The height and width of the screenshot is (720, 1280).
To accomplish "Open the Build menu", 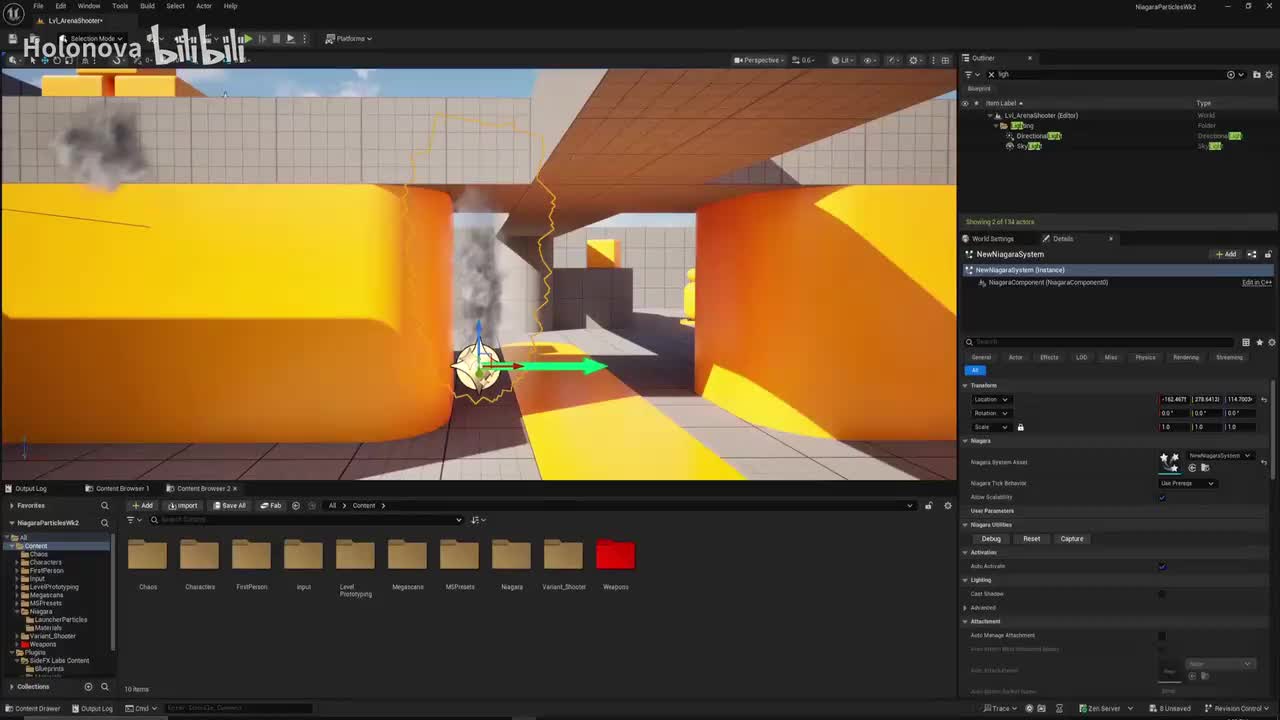I will point(147,6).
